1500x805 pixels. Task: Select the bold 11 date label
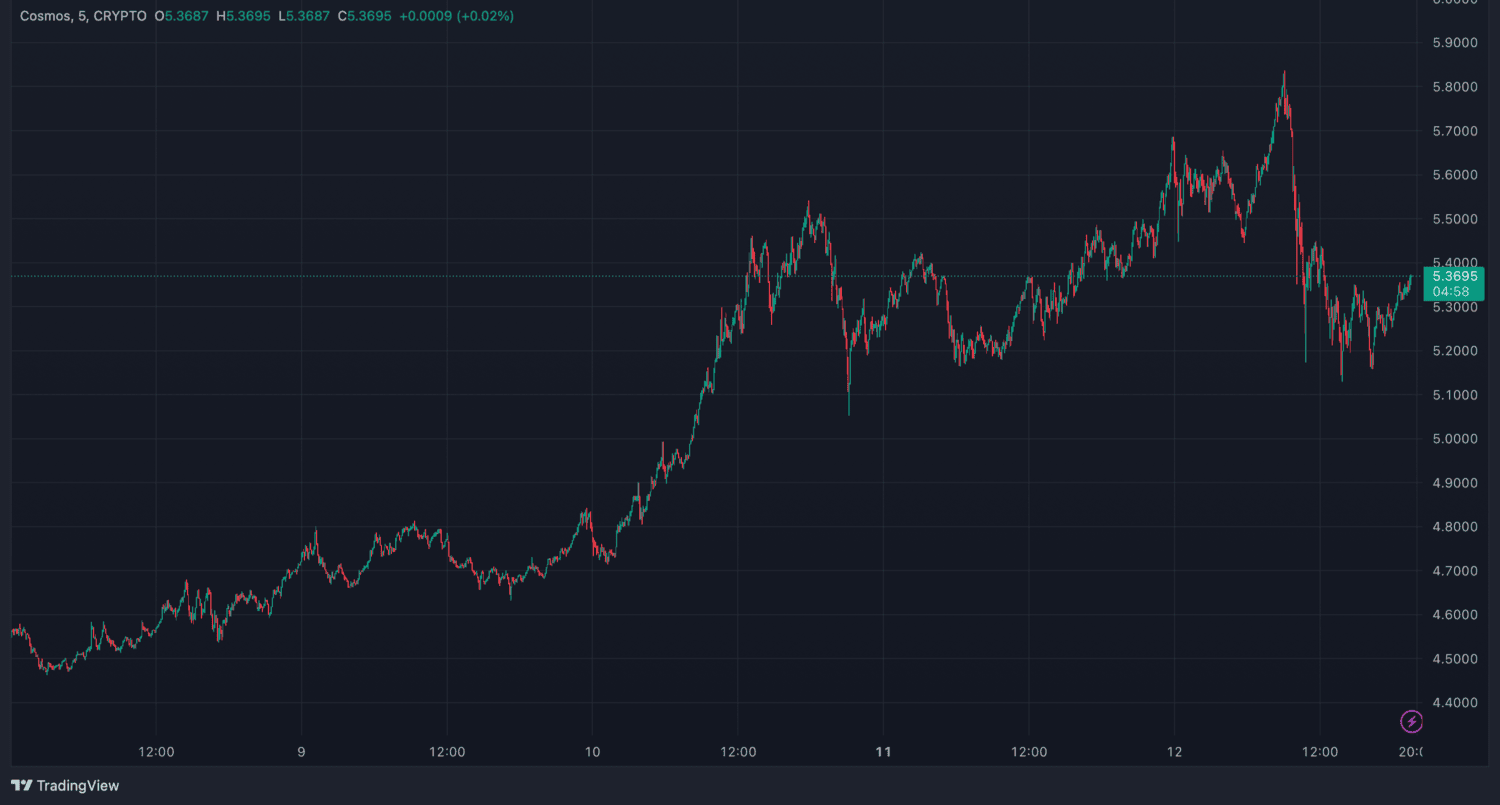pos(883,751)
